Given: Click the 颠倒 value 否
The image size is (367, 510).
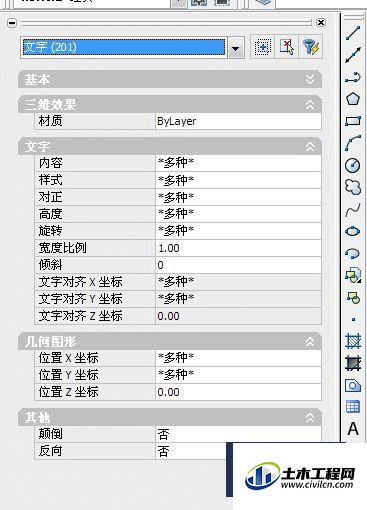Looking at the screenshot, I should coord(238,434).
